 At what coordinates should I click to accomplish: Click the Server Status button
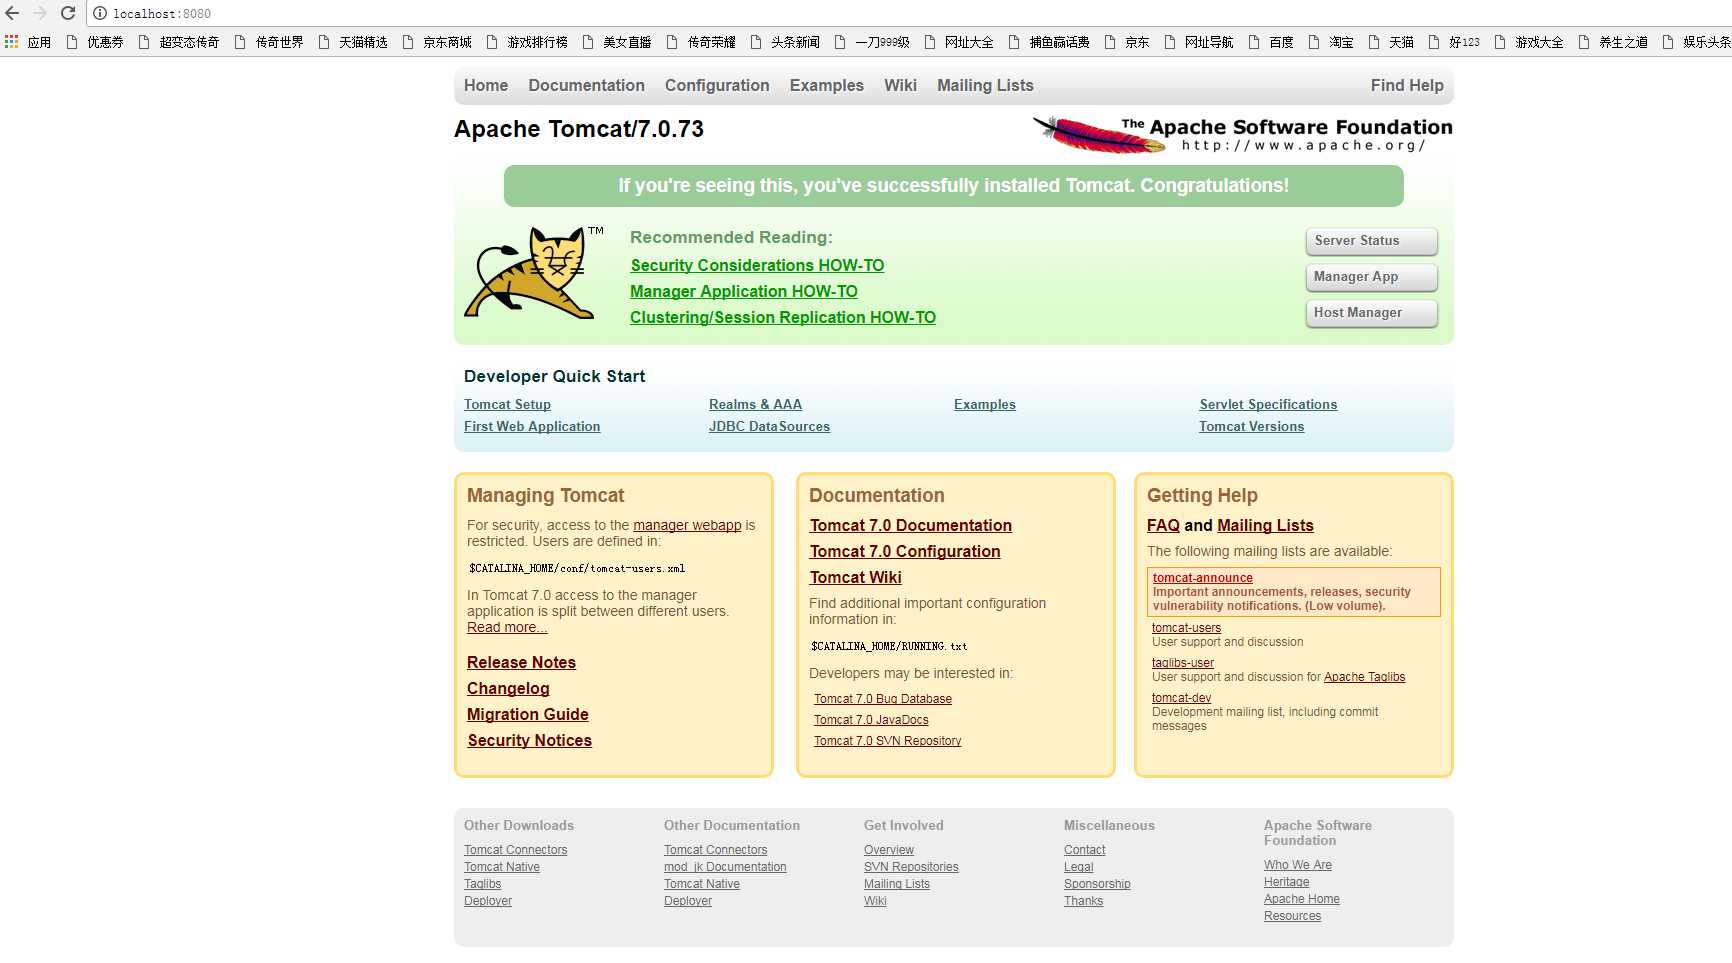1371,241
